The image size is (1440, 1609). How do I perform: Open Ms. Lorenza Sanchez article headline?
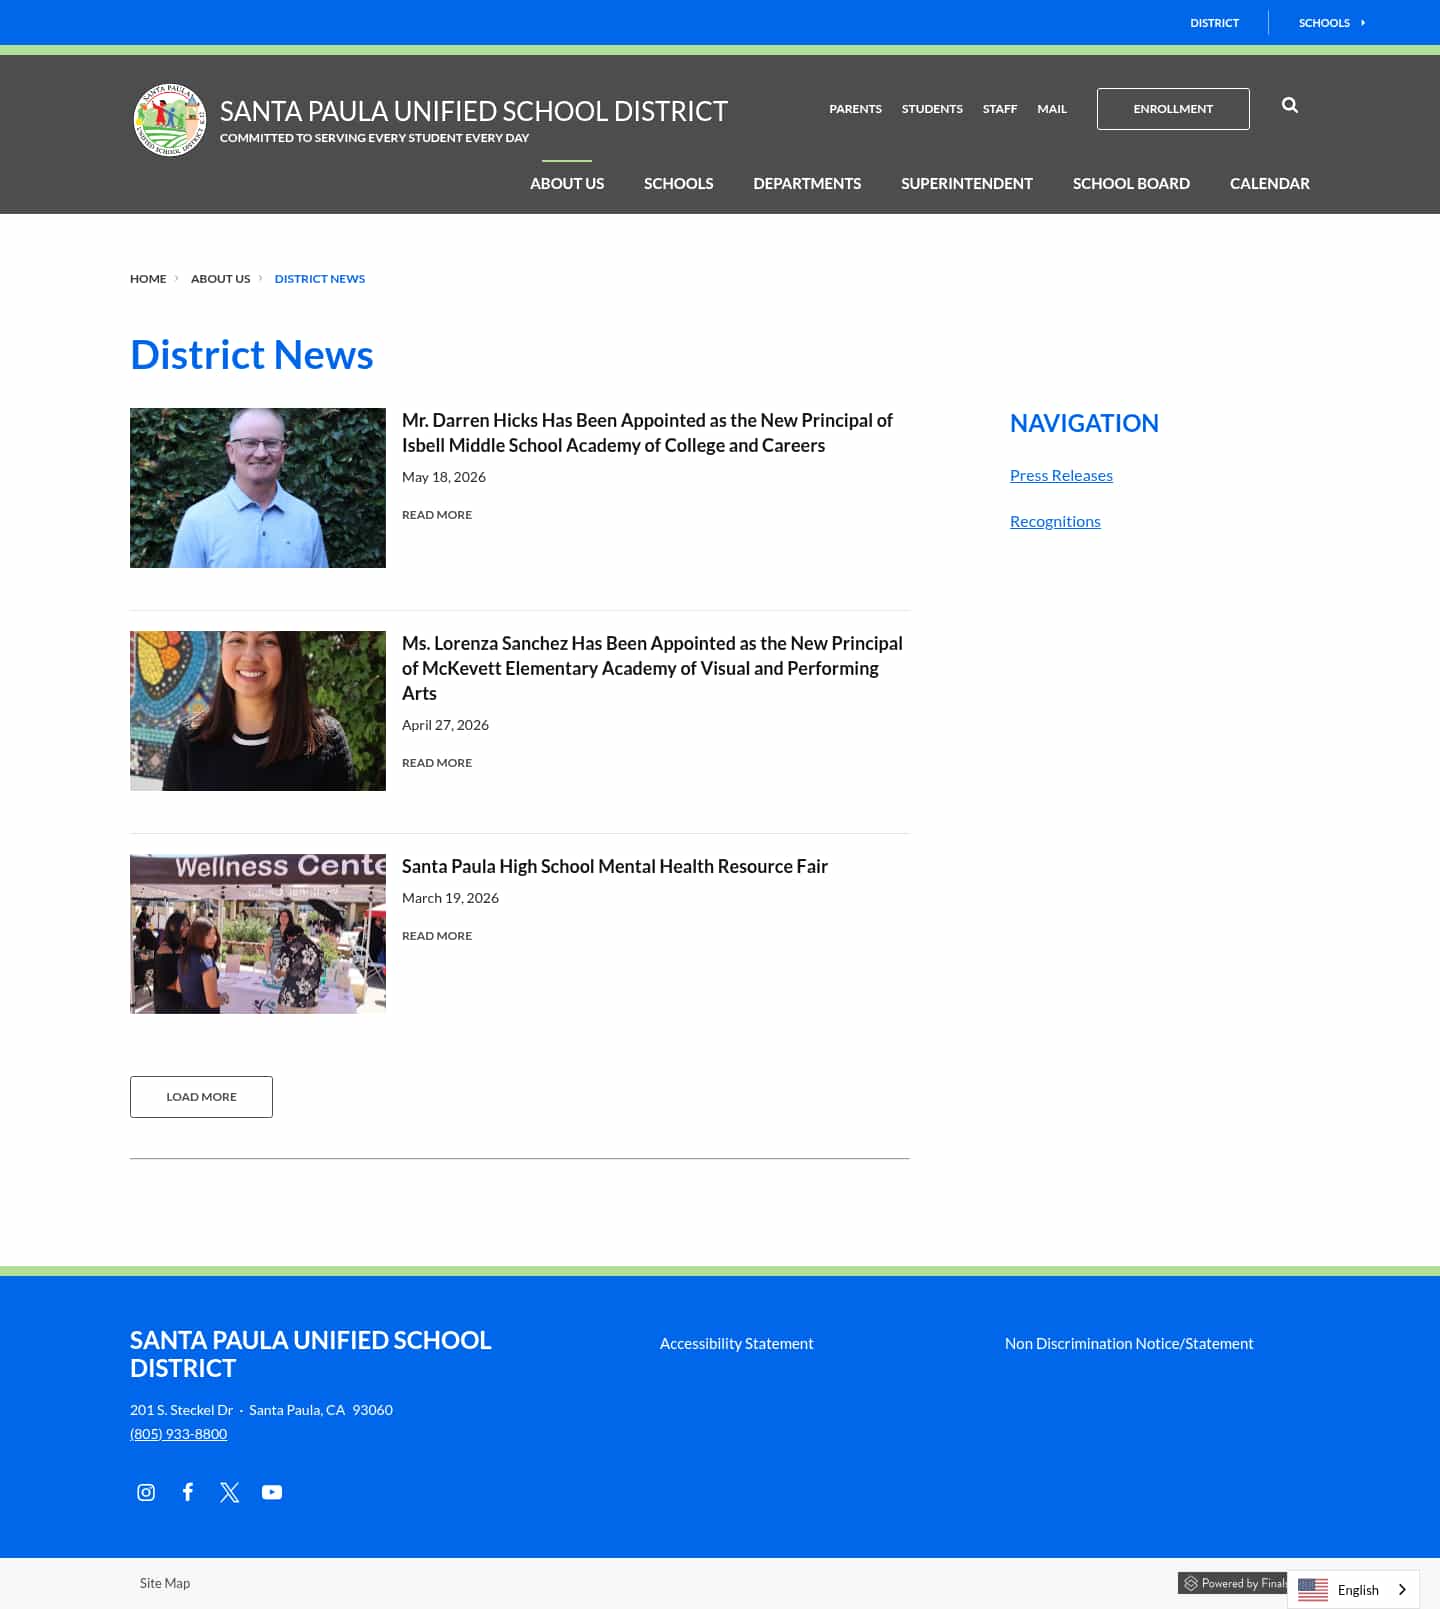tap(652, 668)
